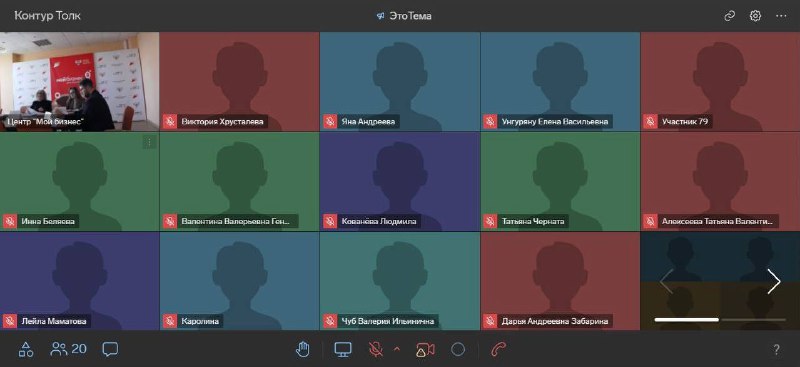Expand microphone options with the red chevron
Viewport: 800px width, 367px height.
pyautogui.click(x=397, y=350)
